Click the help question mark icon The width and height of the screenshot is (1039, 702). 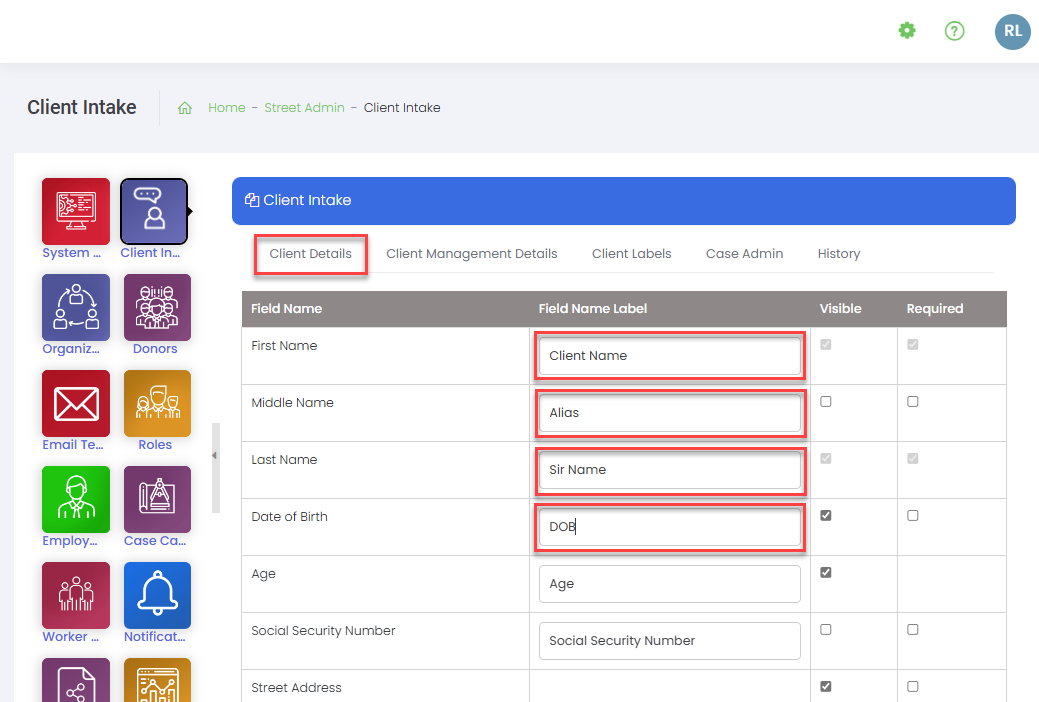[955, 31]
